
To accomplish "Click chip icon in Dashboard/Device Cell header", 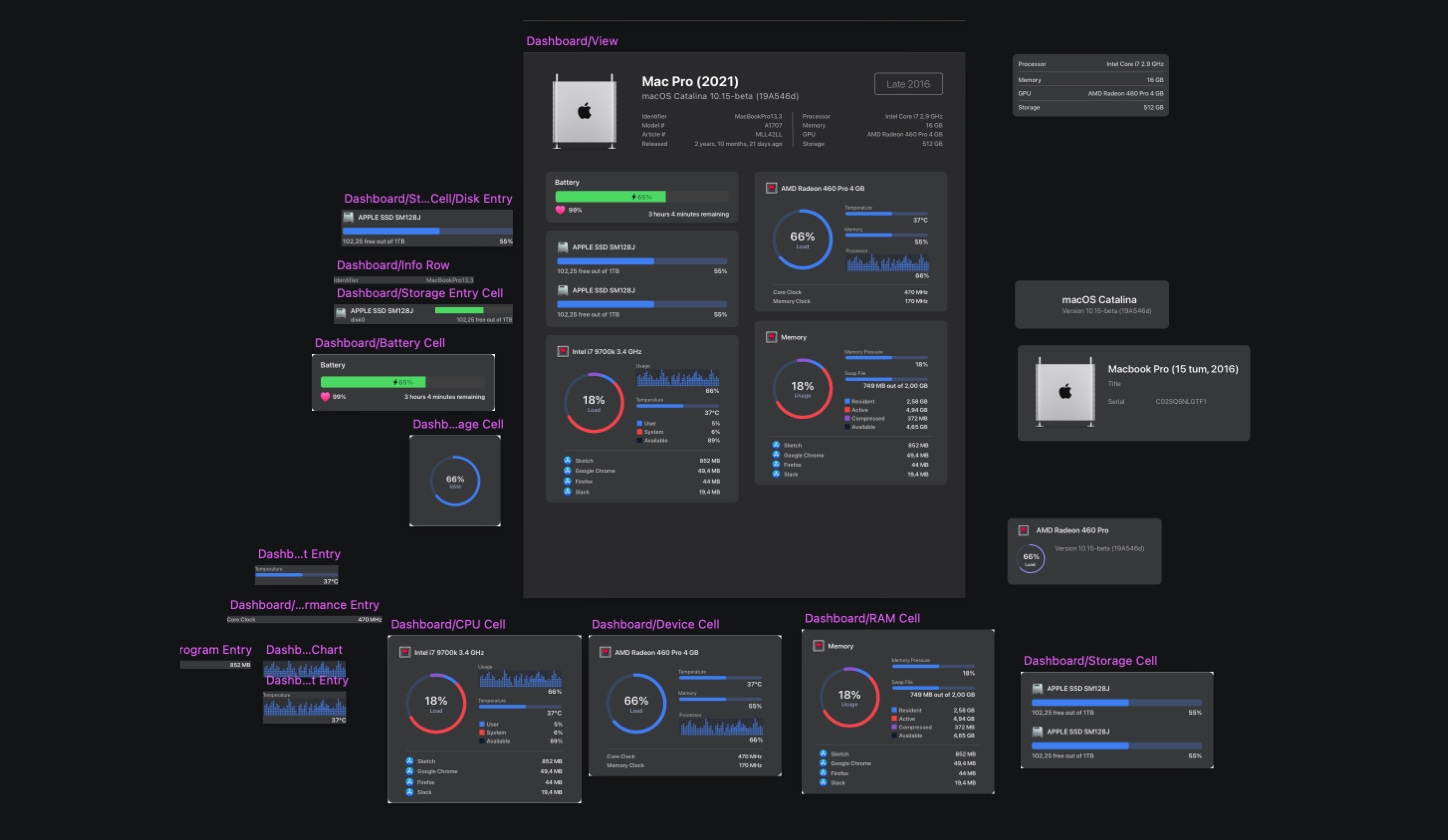I will coord(606,652).
